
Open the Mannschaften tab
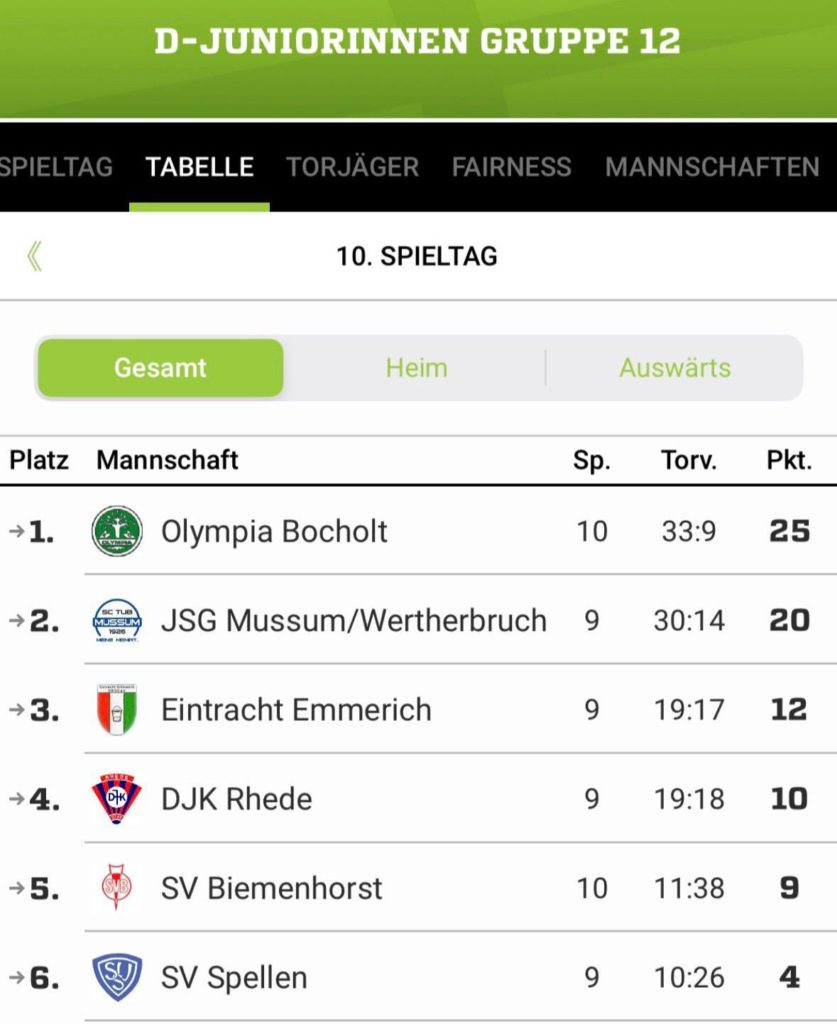[x=712, y=167]
